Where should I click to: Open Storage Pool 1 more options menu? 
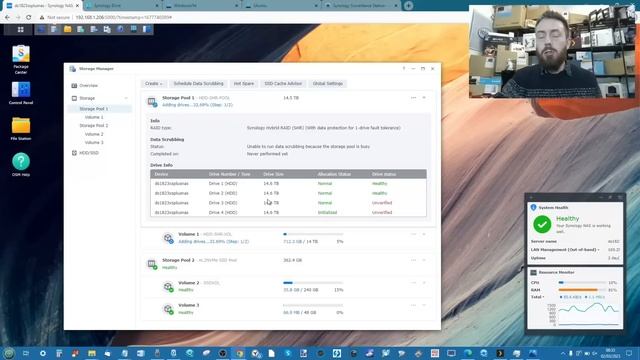(x=413, y=98)
